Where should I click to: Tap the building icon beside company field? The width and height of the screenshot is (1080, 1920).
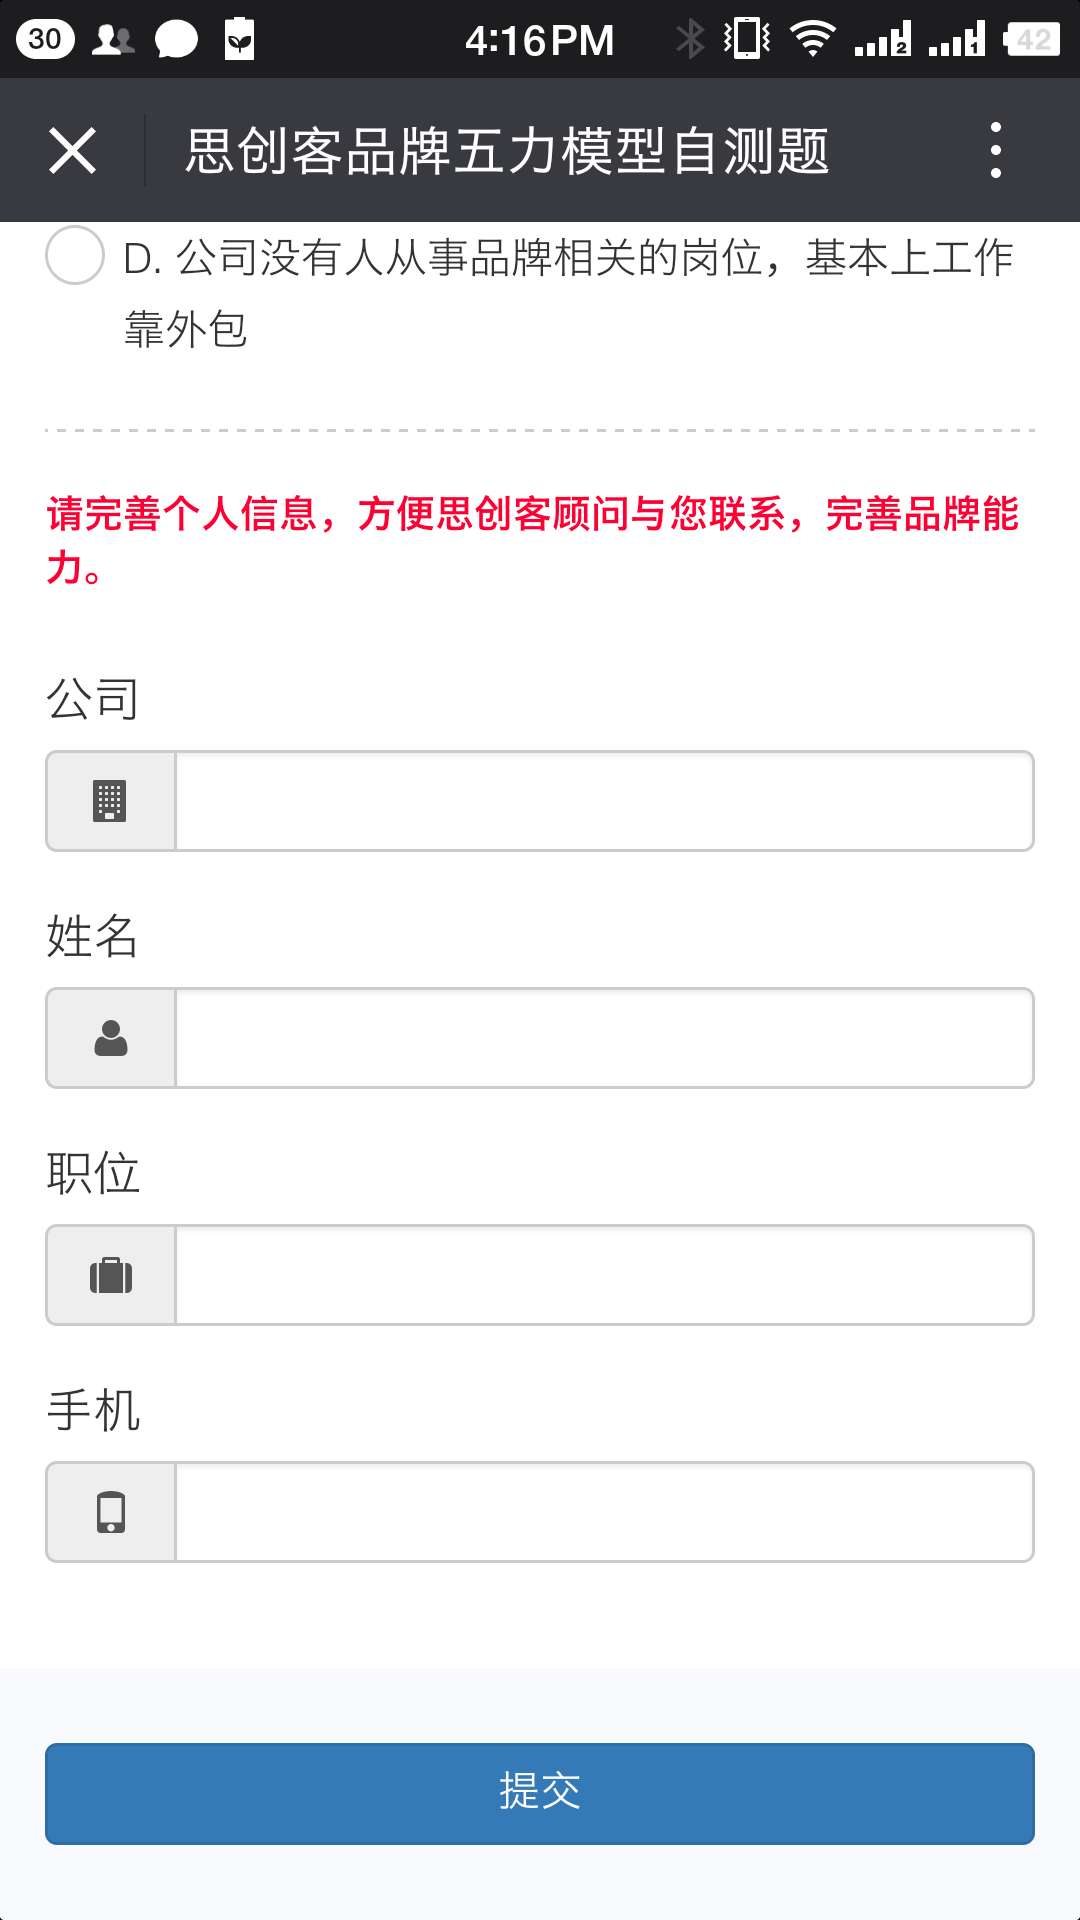[111, 801]
